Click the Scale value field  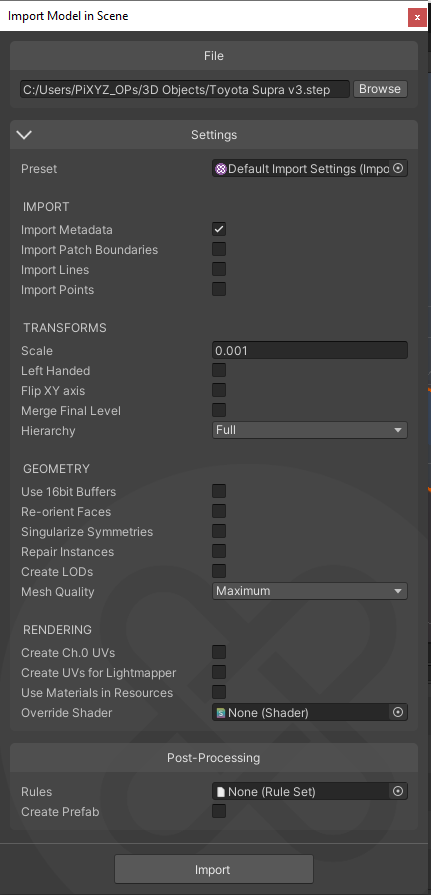(309, 350)
